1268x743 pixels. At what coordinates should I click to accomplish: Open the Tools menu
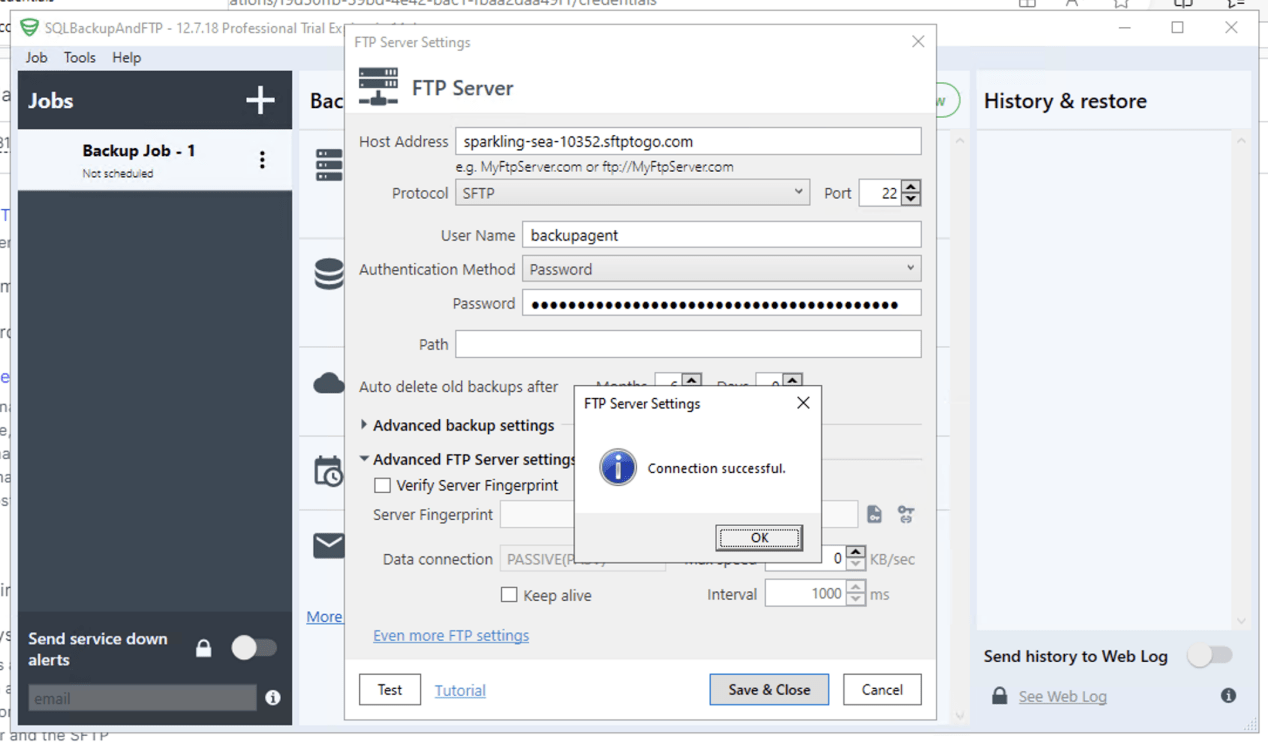tap(79, 57)
